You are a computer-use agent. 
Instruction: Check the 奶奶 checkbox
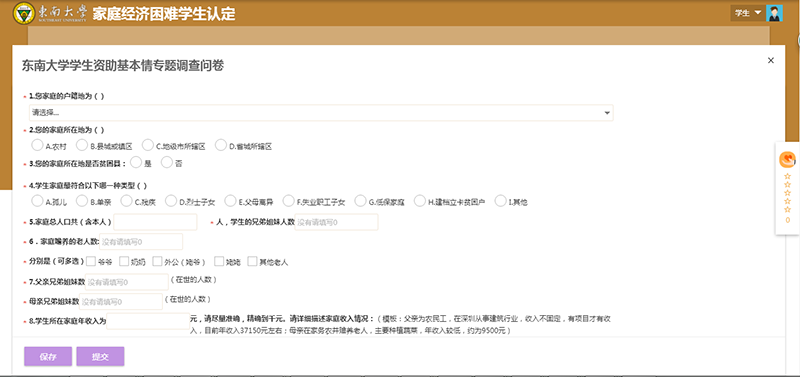[x=124, y=261]
